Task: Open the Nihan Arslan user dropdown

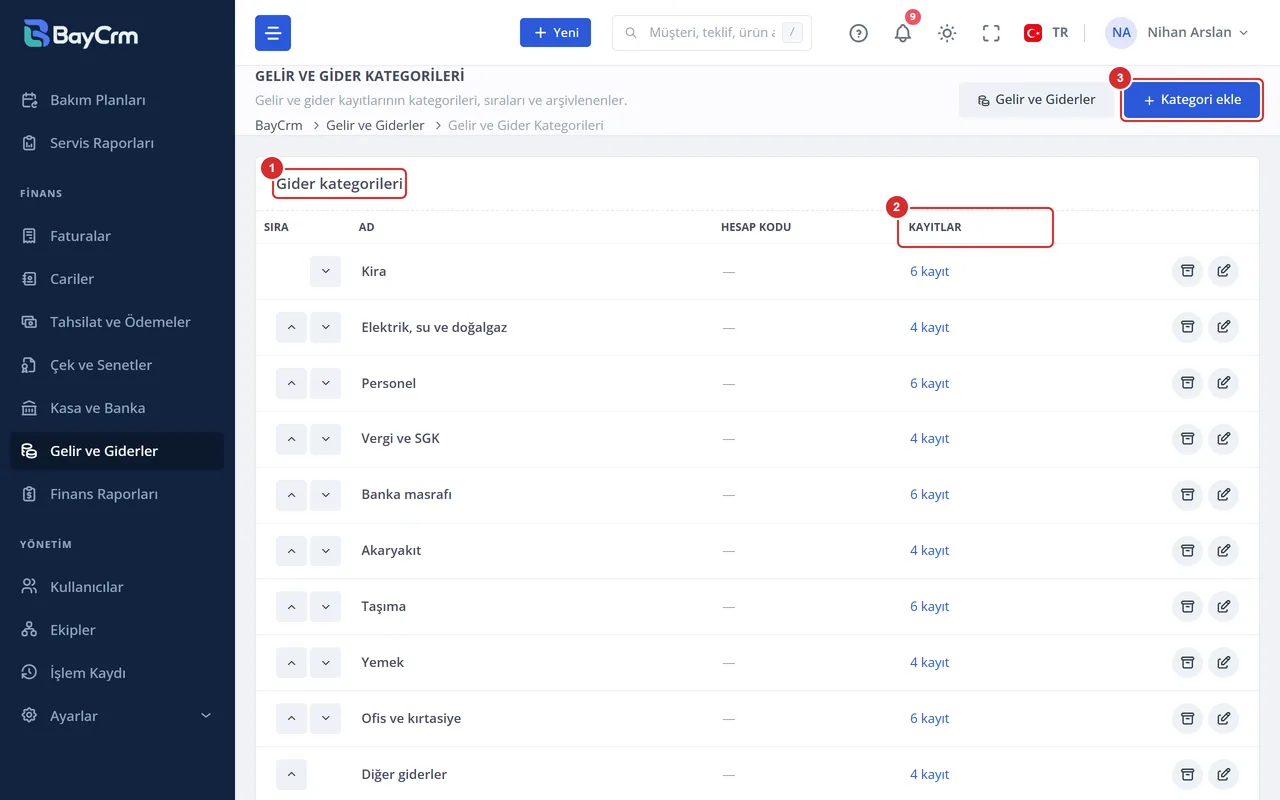Action: pos(1178,33)
